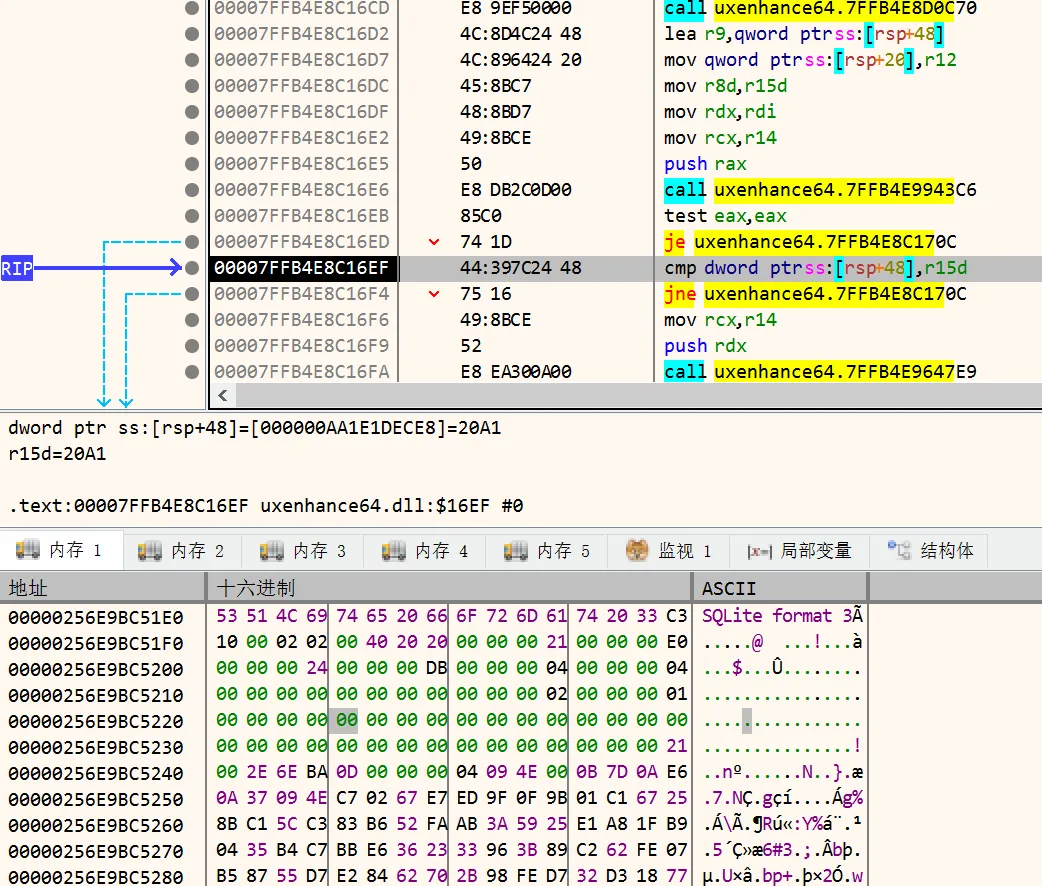Toggle breakpoint dot at address 00007FFB4E8C16DF
1042x886 pixels.
click(192, 112)
